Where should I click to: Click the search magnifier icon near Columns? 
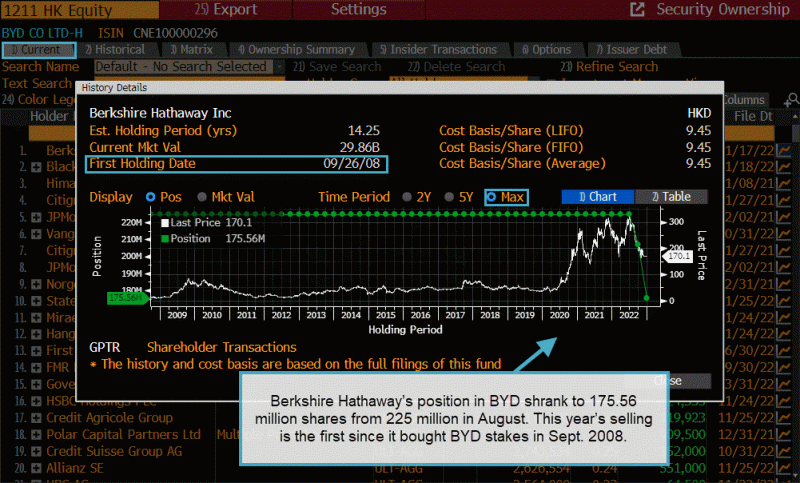(x=791, y=99)
